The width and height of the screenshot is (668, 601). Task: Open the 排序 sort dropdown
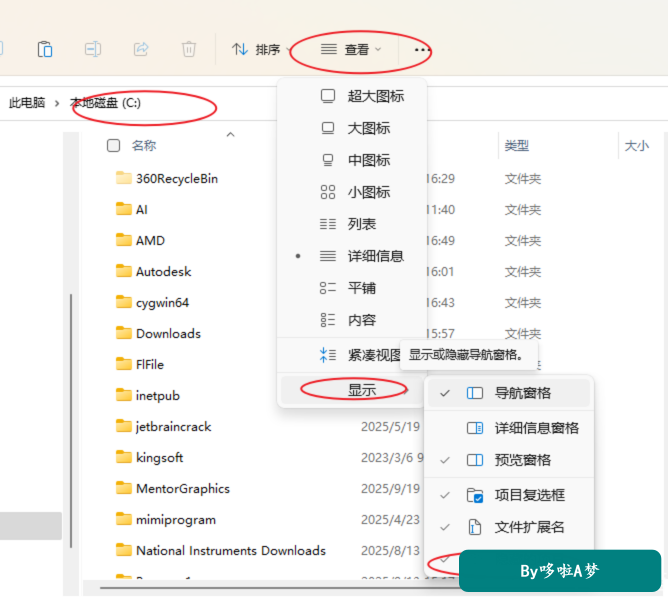(261, 49)
